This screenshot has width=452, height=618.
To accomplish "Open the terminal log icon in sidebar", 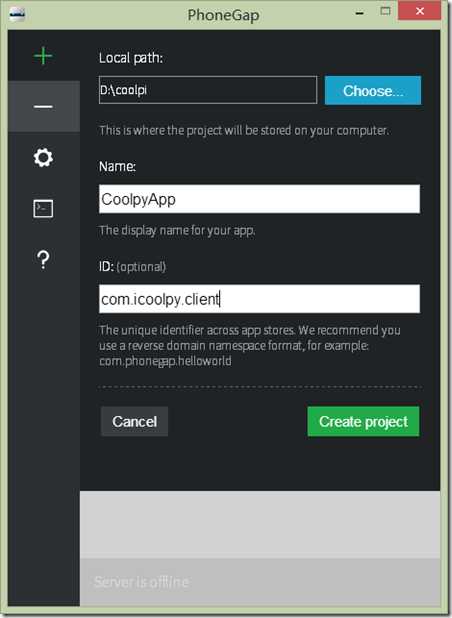I will 43,208.
